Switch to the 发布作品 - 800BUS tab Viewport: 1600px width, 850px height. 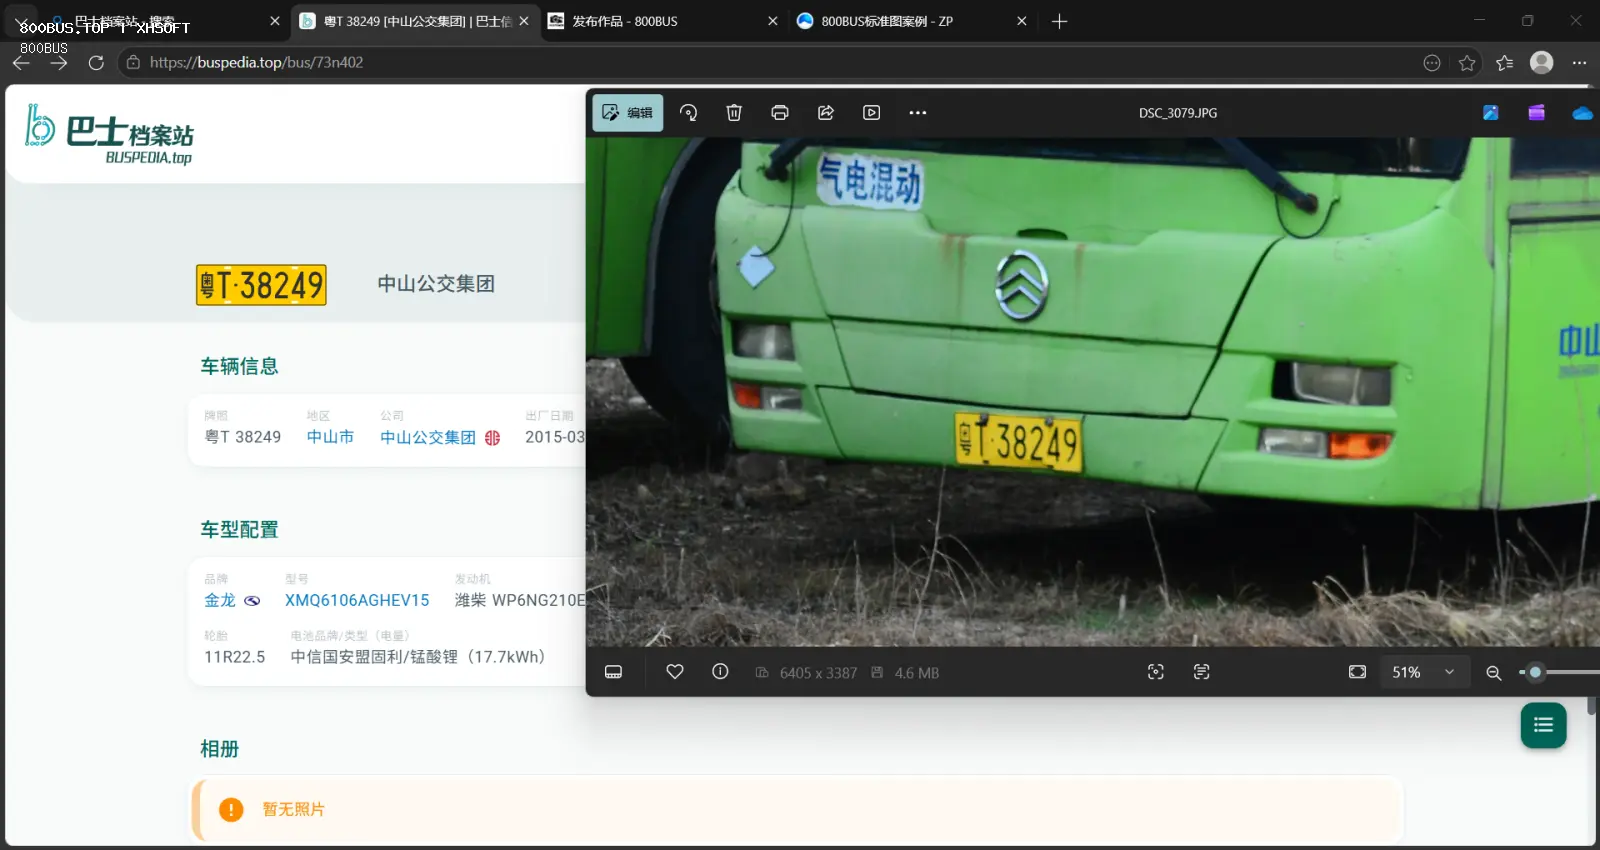click(x=663, y=21)
